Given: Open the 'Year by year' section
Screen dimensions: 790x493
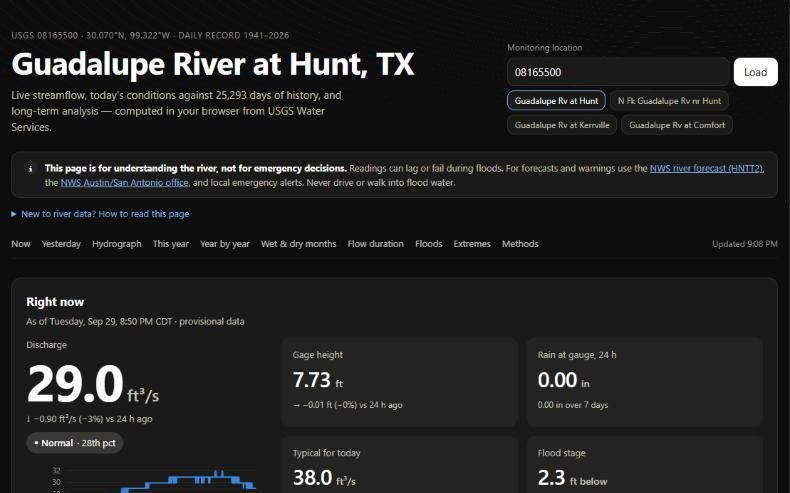Looking at the screenshot, I should (x=225, y=244).
